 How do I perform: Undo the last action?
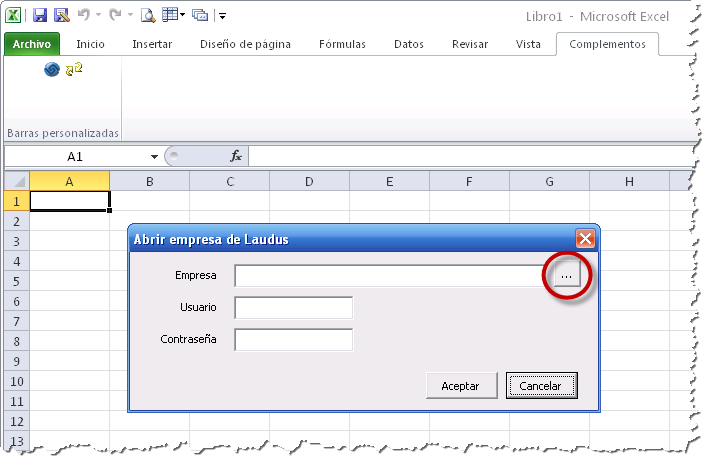pyautogui.click(x=84, y=15)
